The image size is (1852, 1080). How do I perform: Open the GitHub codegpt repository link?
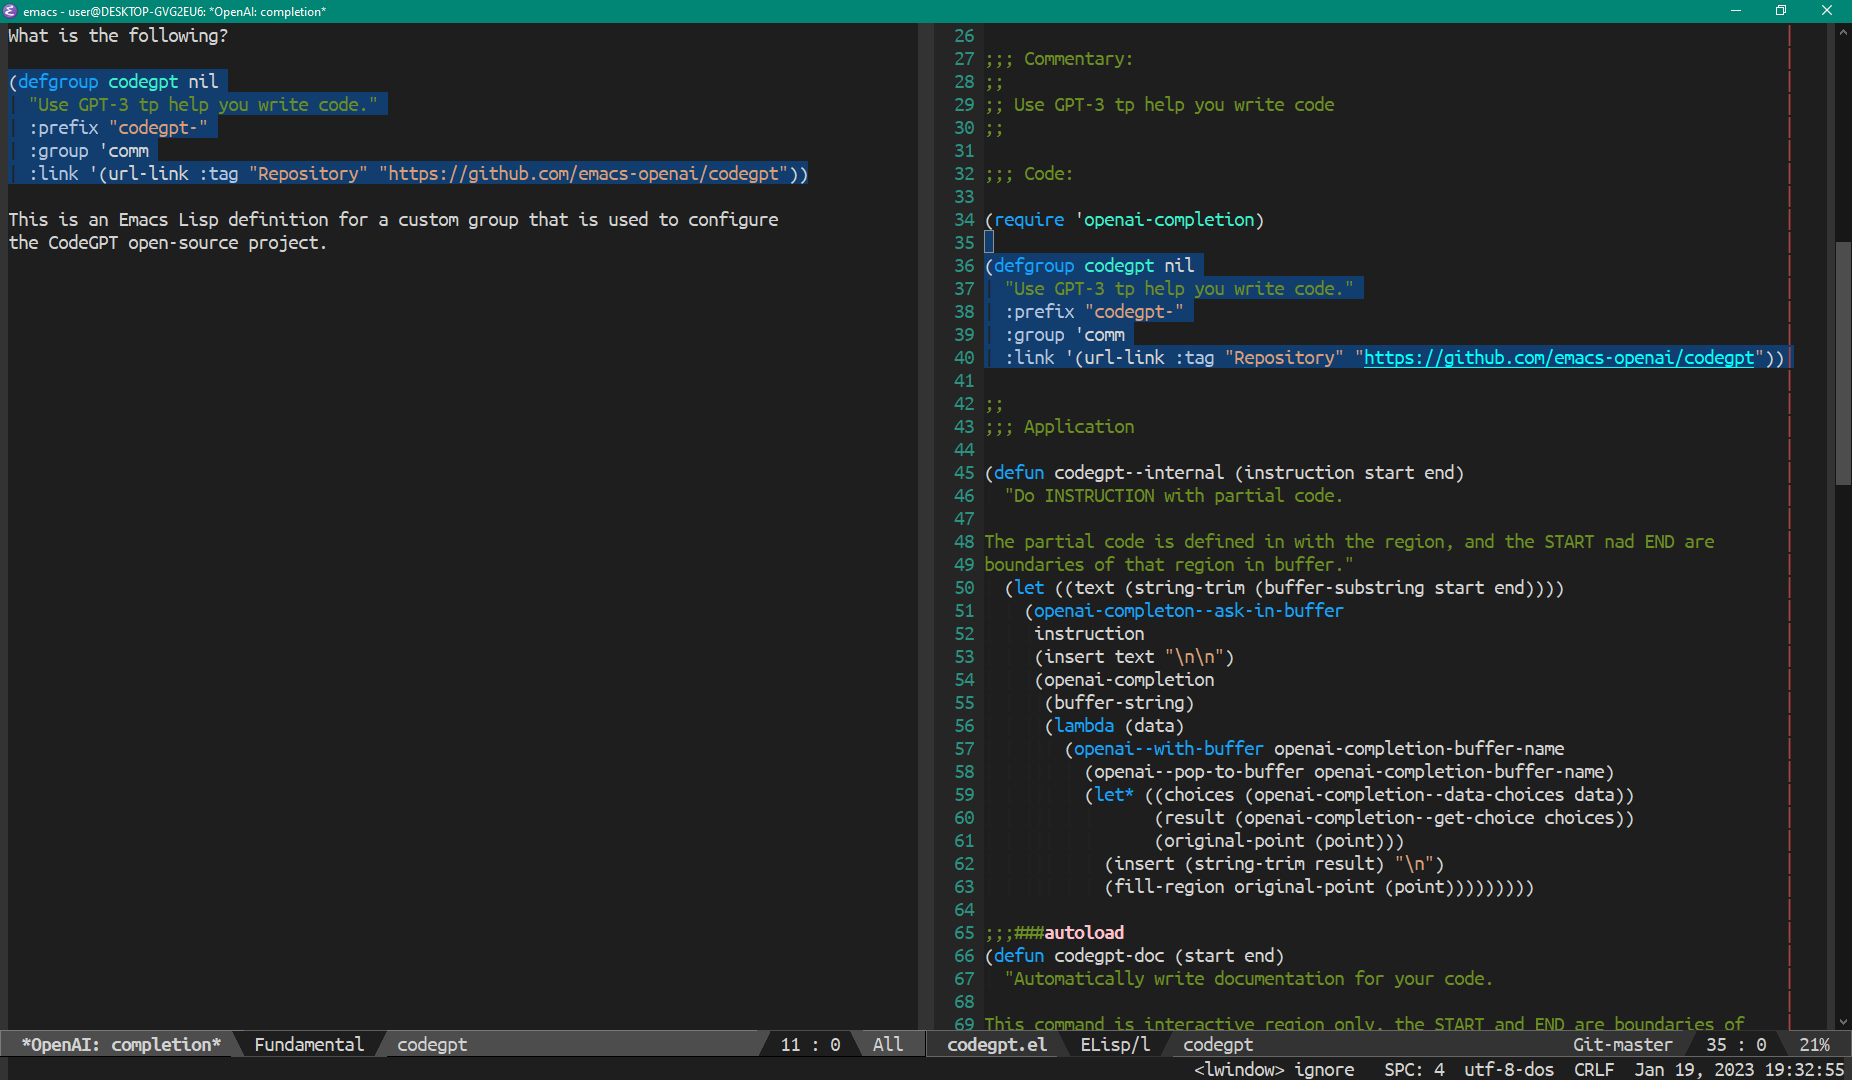(x=1558, y=358)
